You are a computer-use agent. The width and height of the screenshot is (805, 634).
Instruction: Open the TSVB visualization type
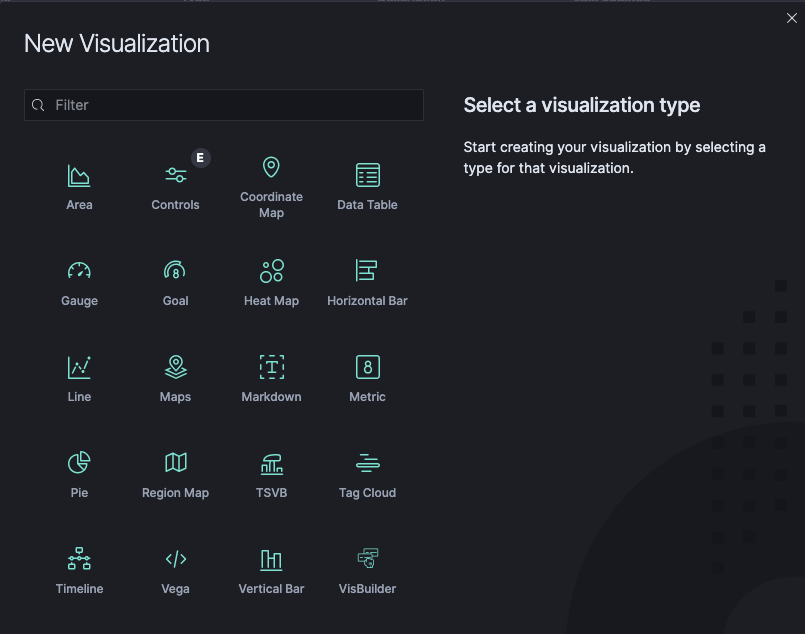271,474
